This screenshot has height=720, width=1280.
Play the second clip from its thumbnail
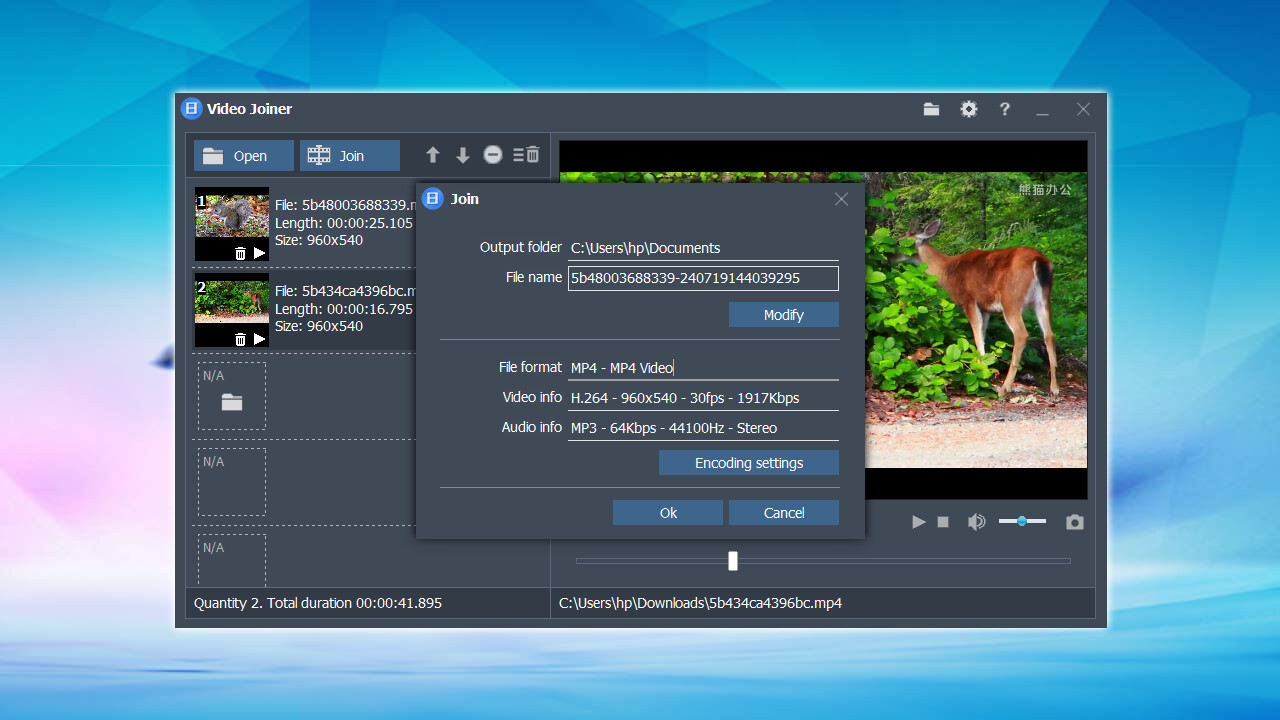(x=260, y=339)
